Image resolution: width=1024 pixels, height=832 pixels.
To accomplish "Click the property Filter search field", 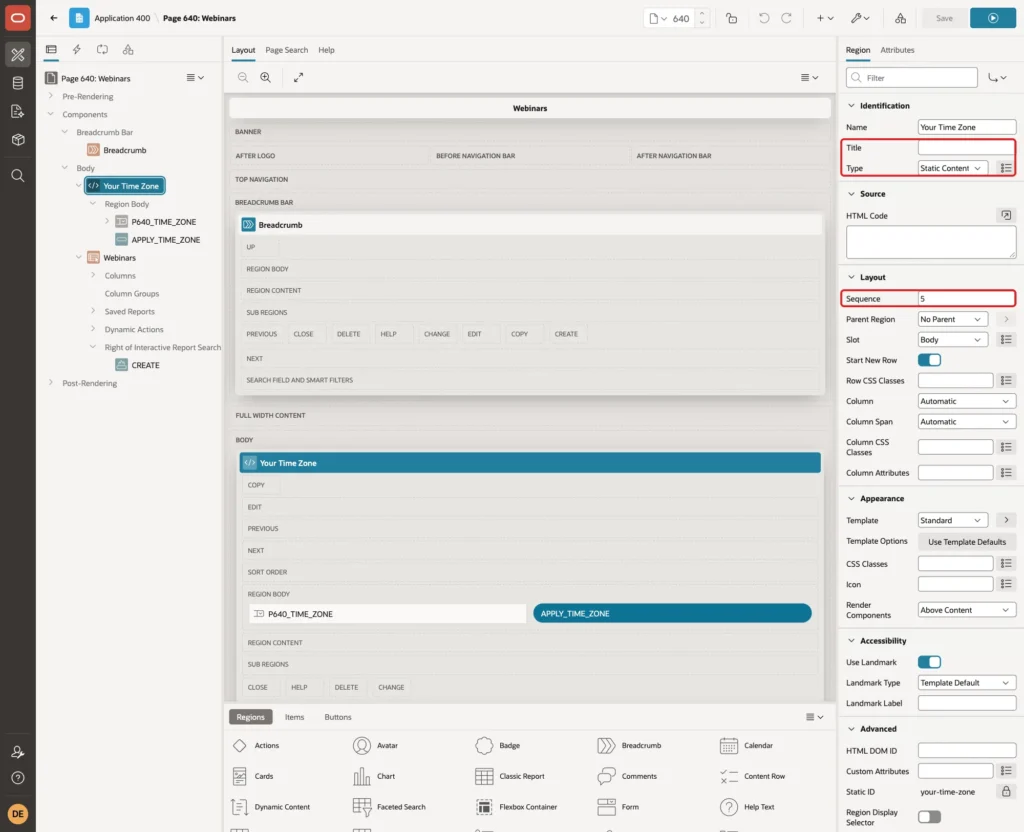I will (x=912, y=78).
